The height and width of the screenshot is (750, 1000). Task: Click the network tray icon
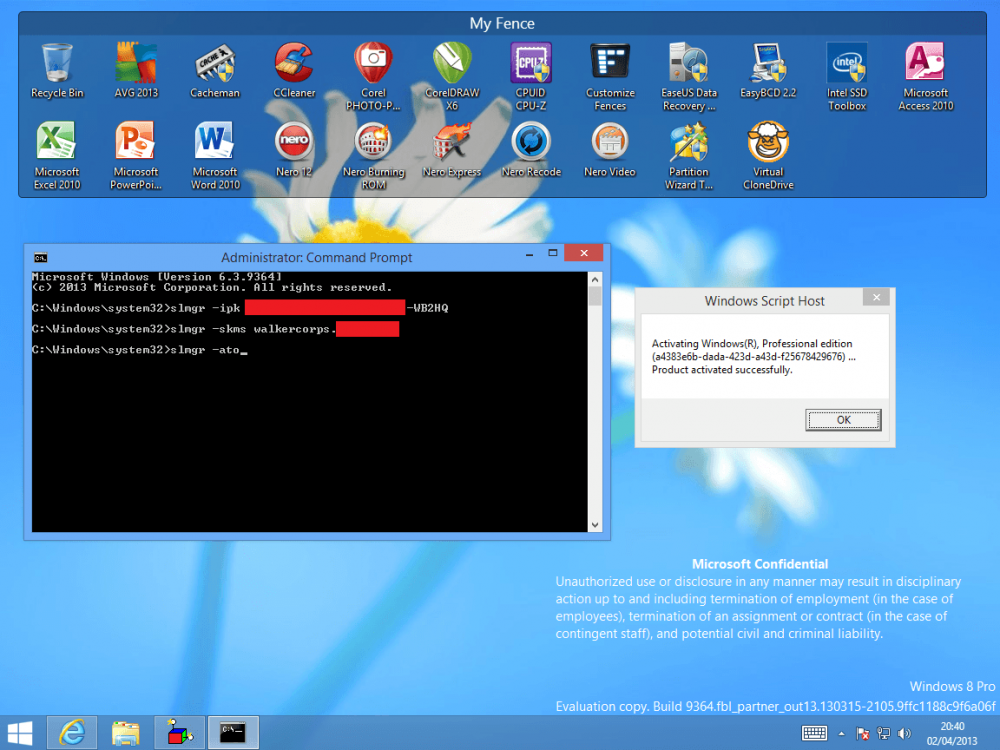tap(883, 733)
